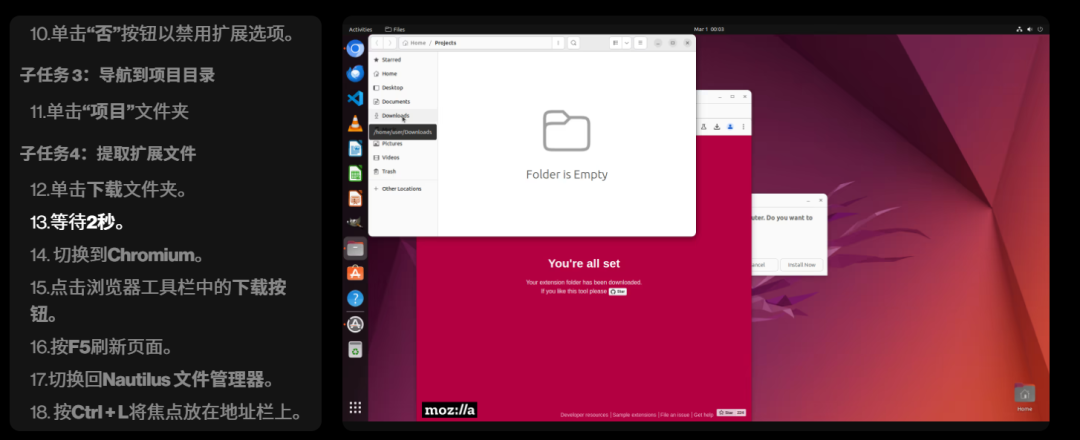Open Trash in Files sidebar
The height and width of the screenshot is (440, 1080).
403,171
